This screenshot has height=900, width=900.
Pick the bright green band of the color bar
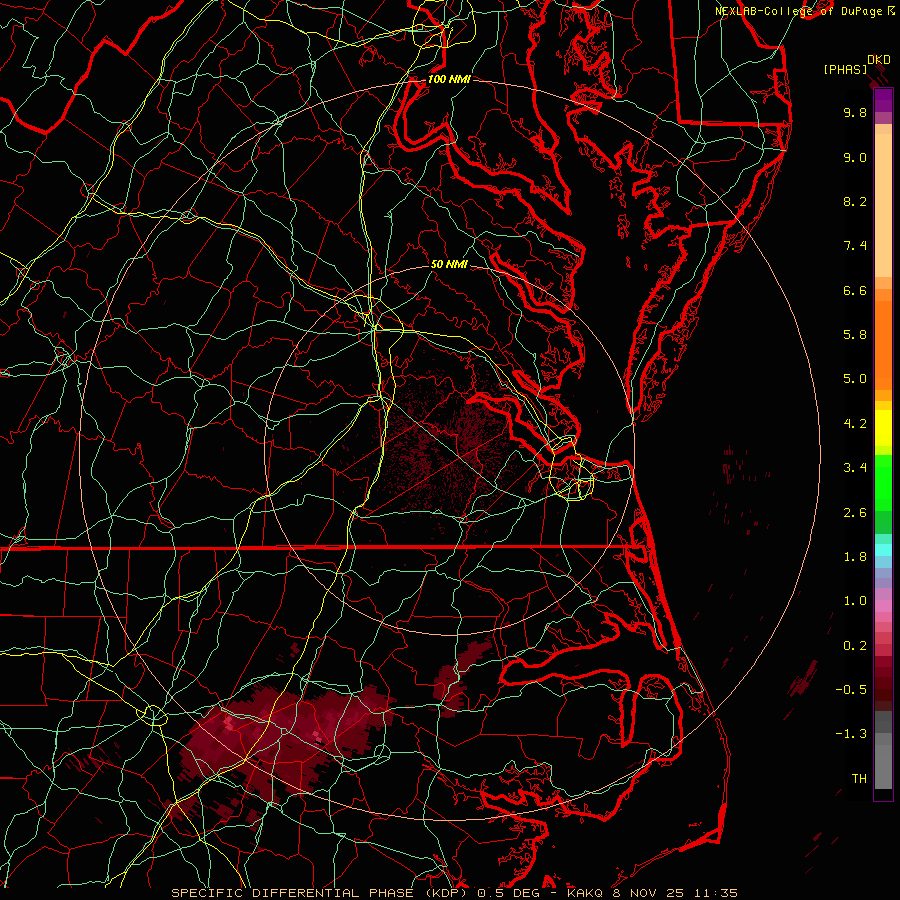883,483
